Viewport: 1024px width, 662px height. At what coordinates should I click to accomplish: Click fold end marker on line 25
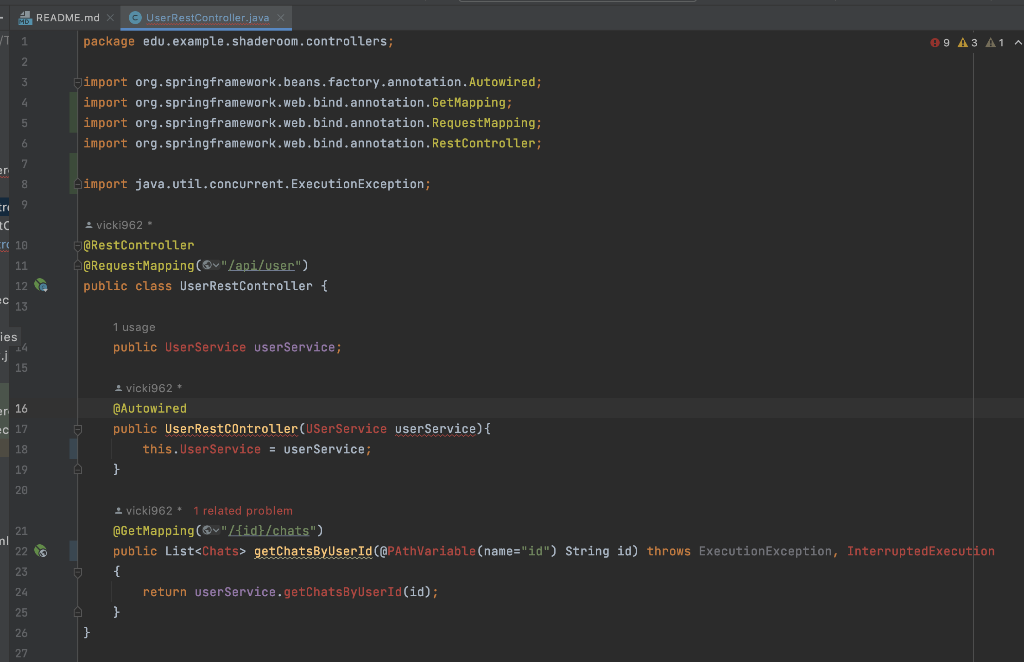click(x=78, y=612)
